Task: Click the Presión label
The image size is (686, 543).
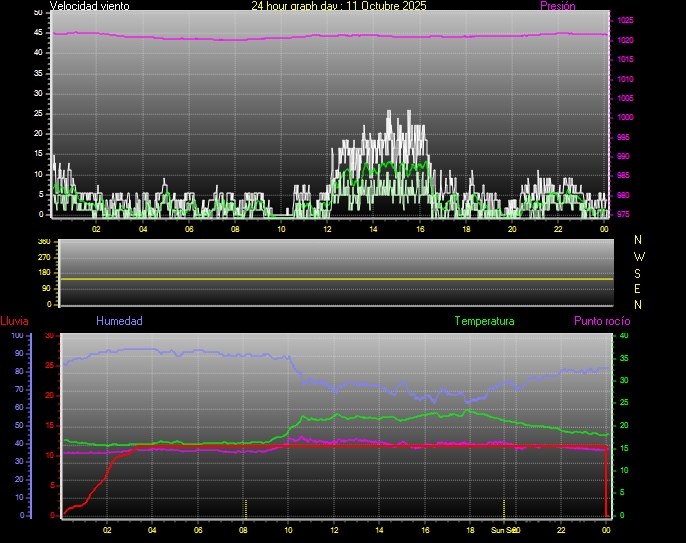Action: 557,6
